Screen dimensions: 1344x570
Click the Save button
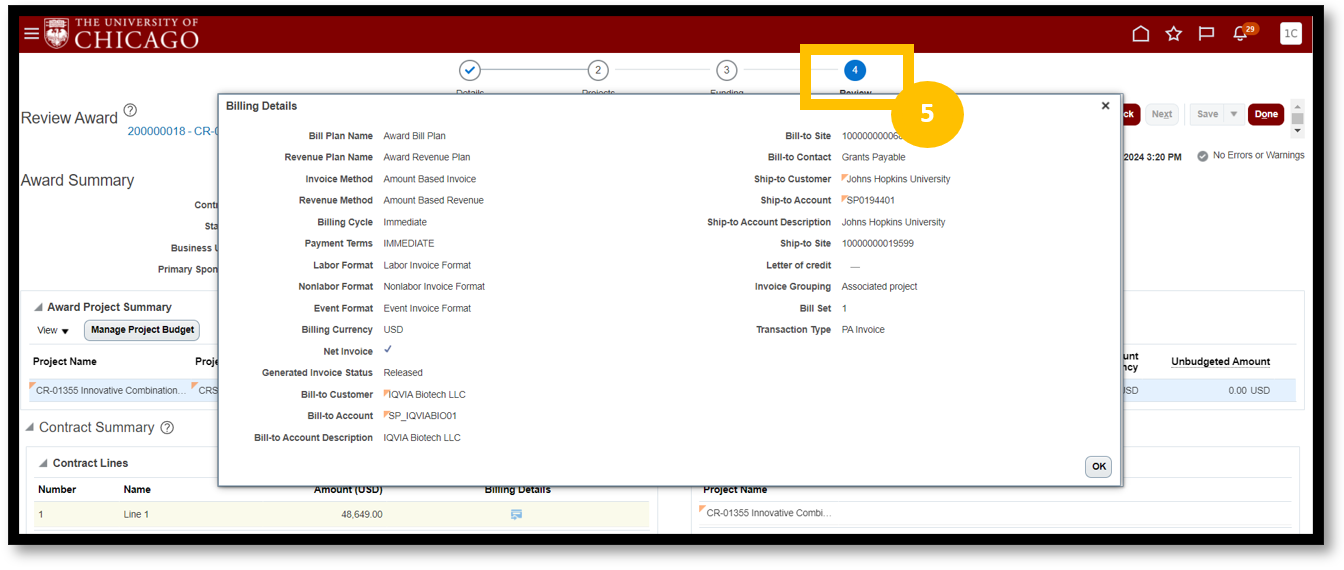tap(1207, 114)
